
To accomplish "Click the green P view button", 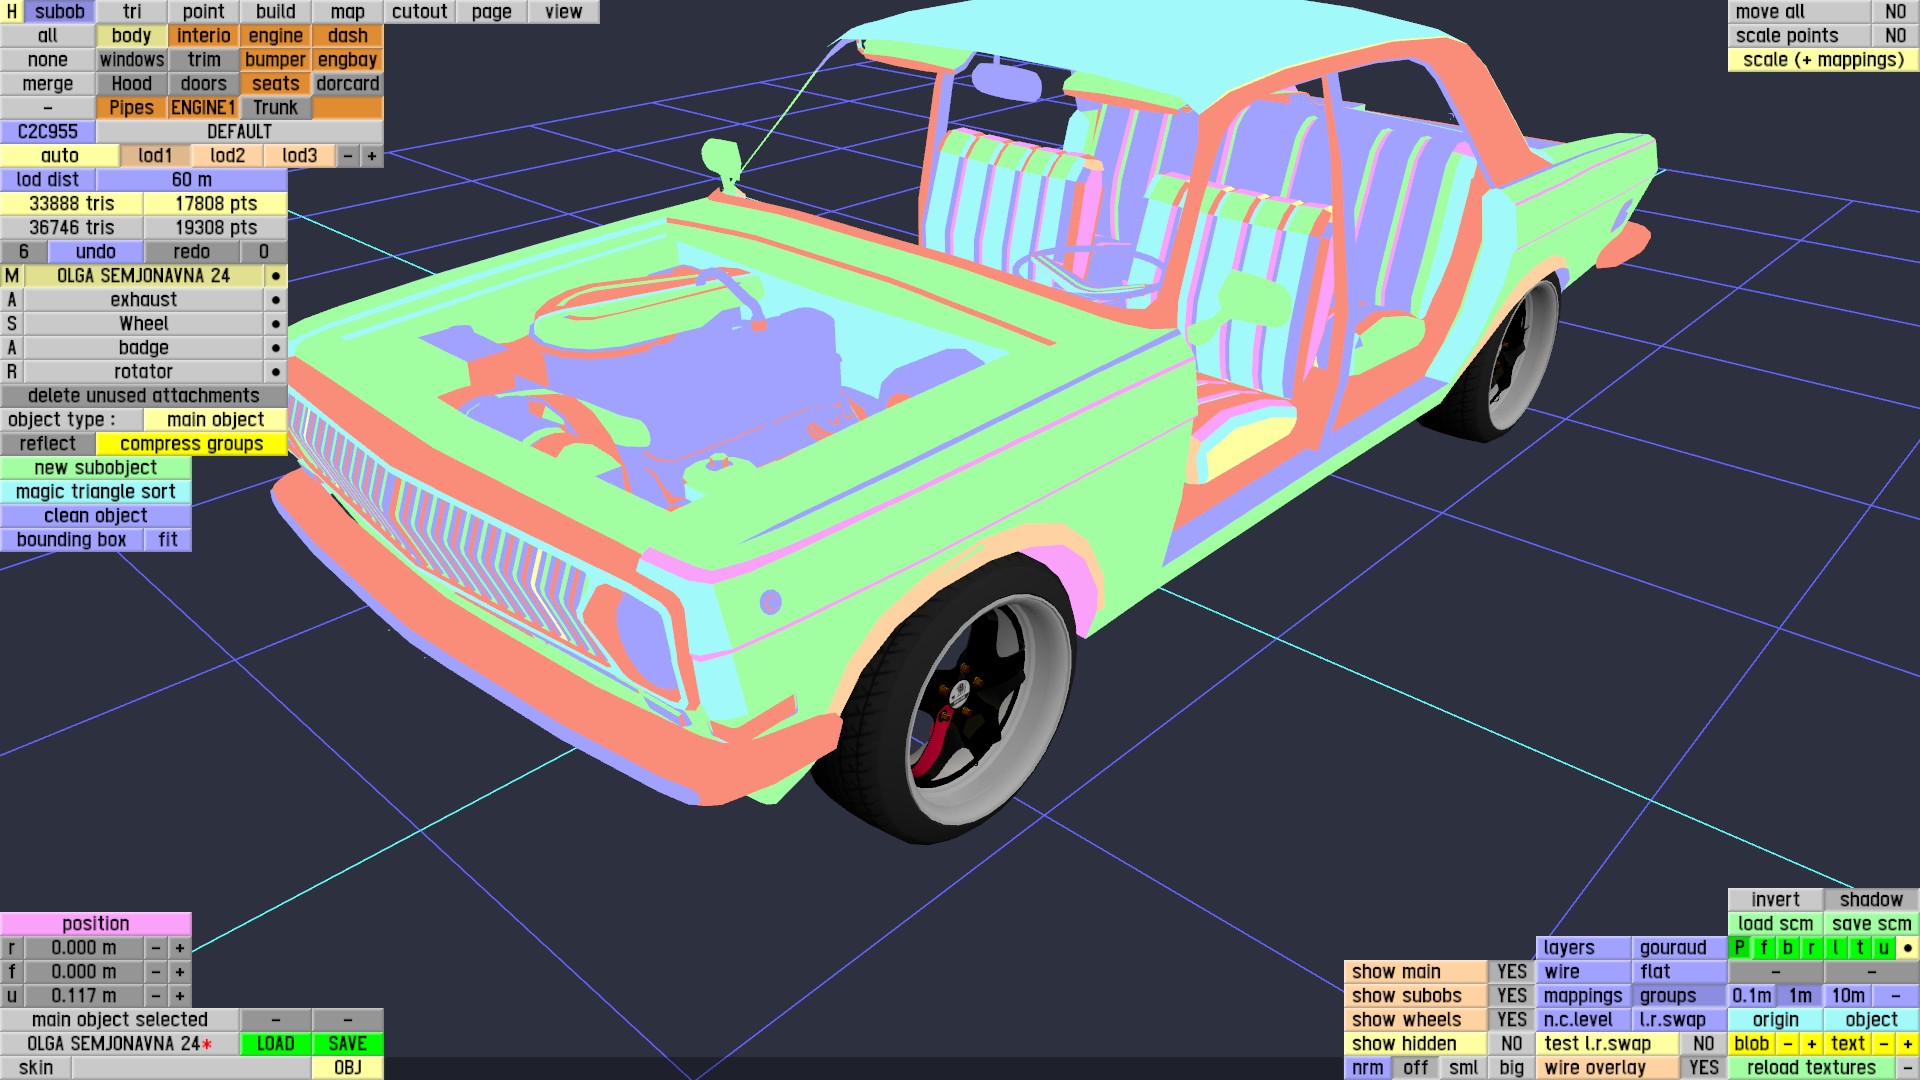I will (1740, 948).
